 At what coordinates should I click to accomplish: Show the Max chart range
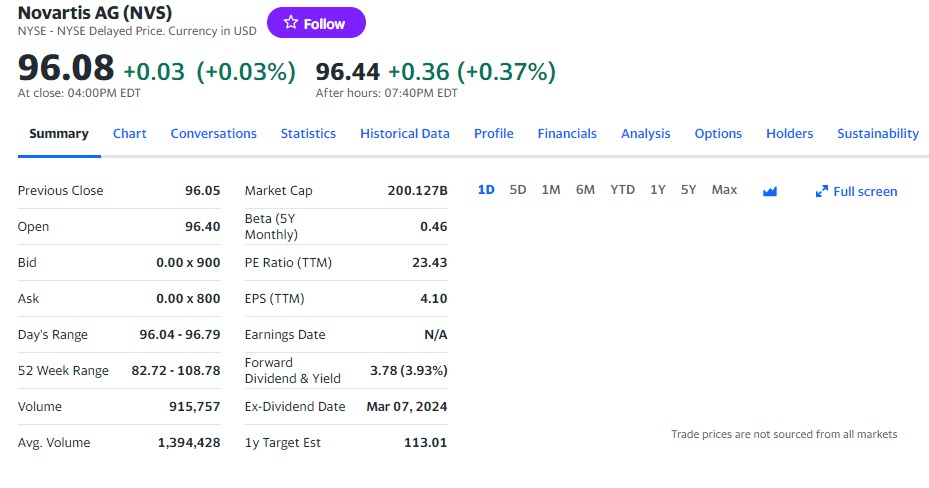point(724,190)
